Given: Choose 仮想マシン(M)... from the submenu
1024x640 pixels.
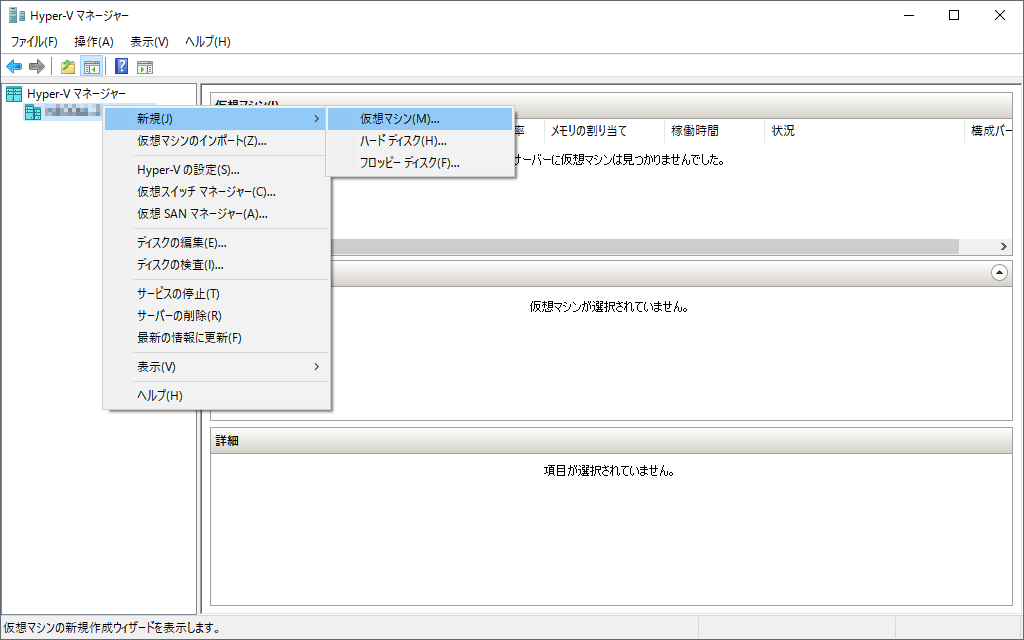Looking at the screenshot, I should point(420,119).
